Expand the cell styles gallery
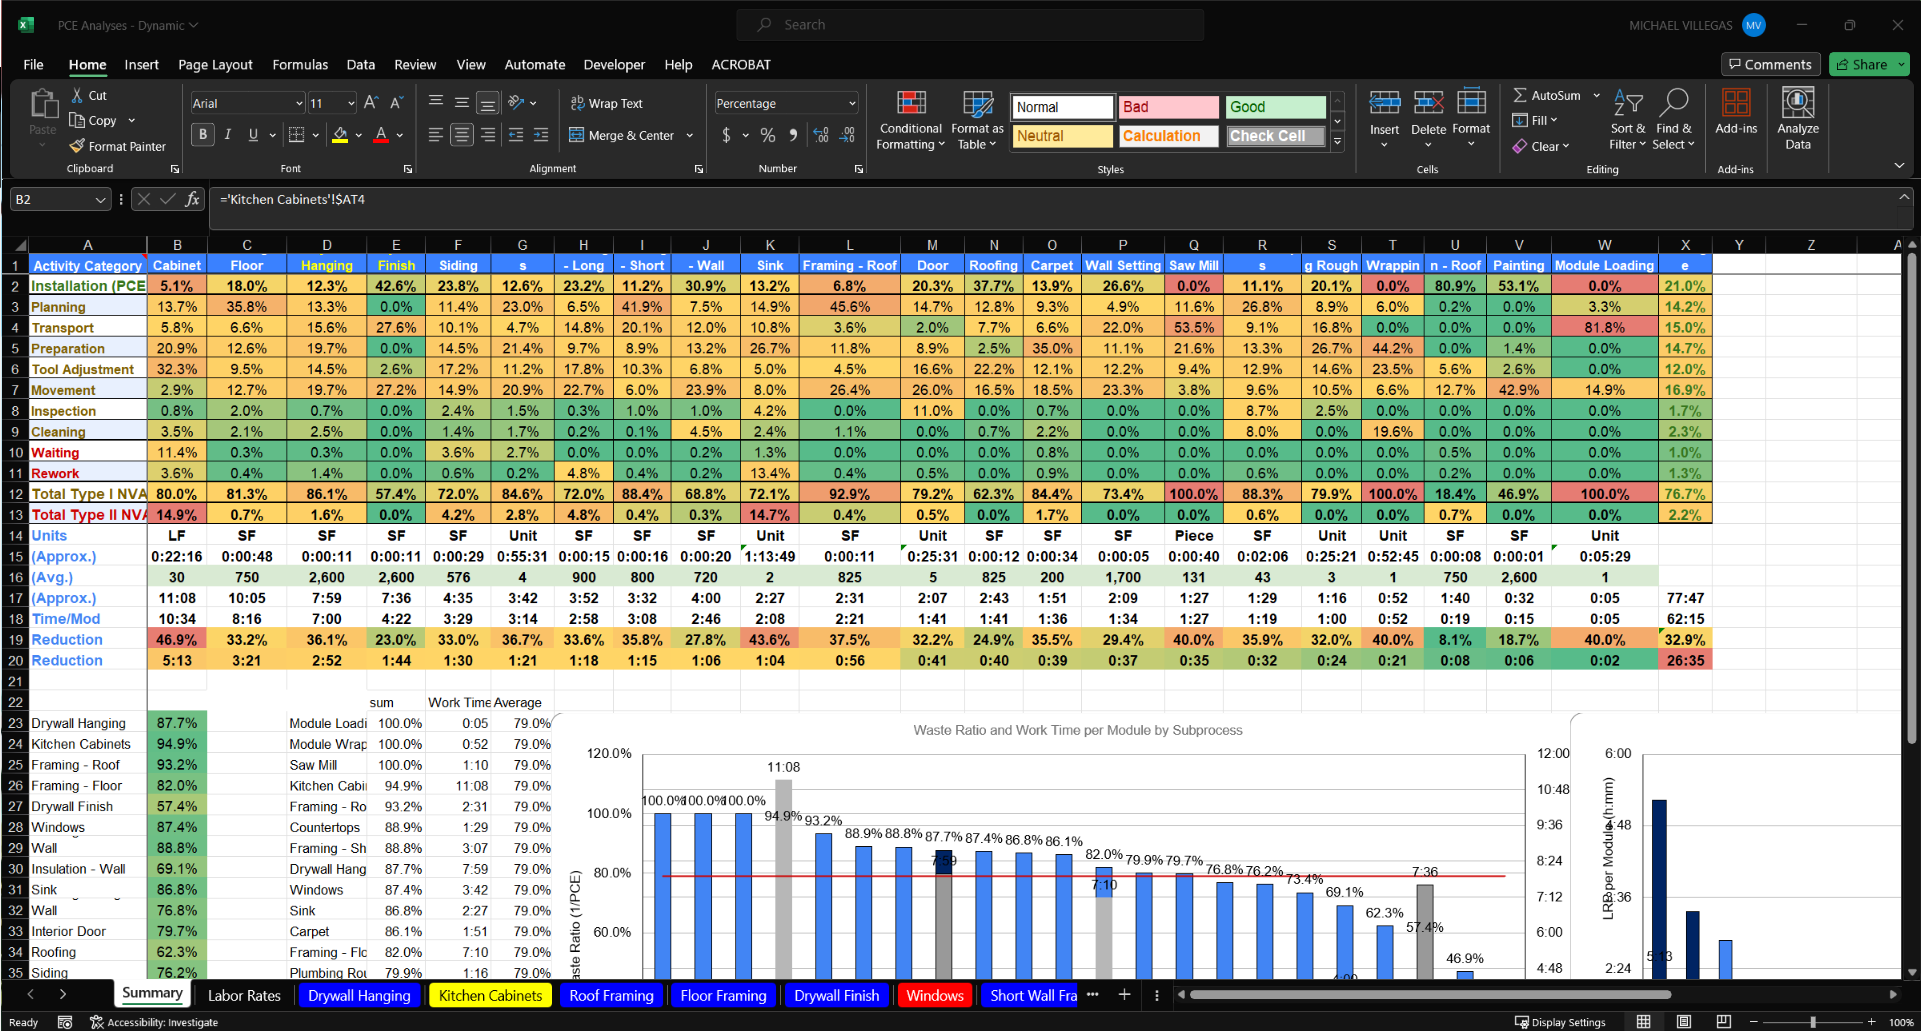The width and height of the screenshot is (1921, 1031). tap(1337, 141)
